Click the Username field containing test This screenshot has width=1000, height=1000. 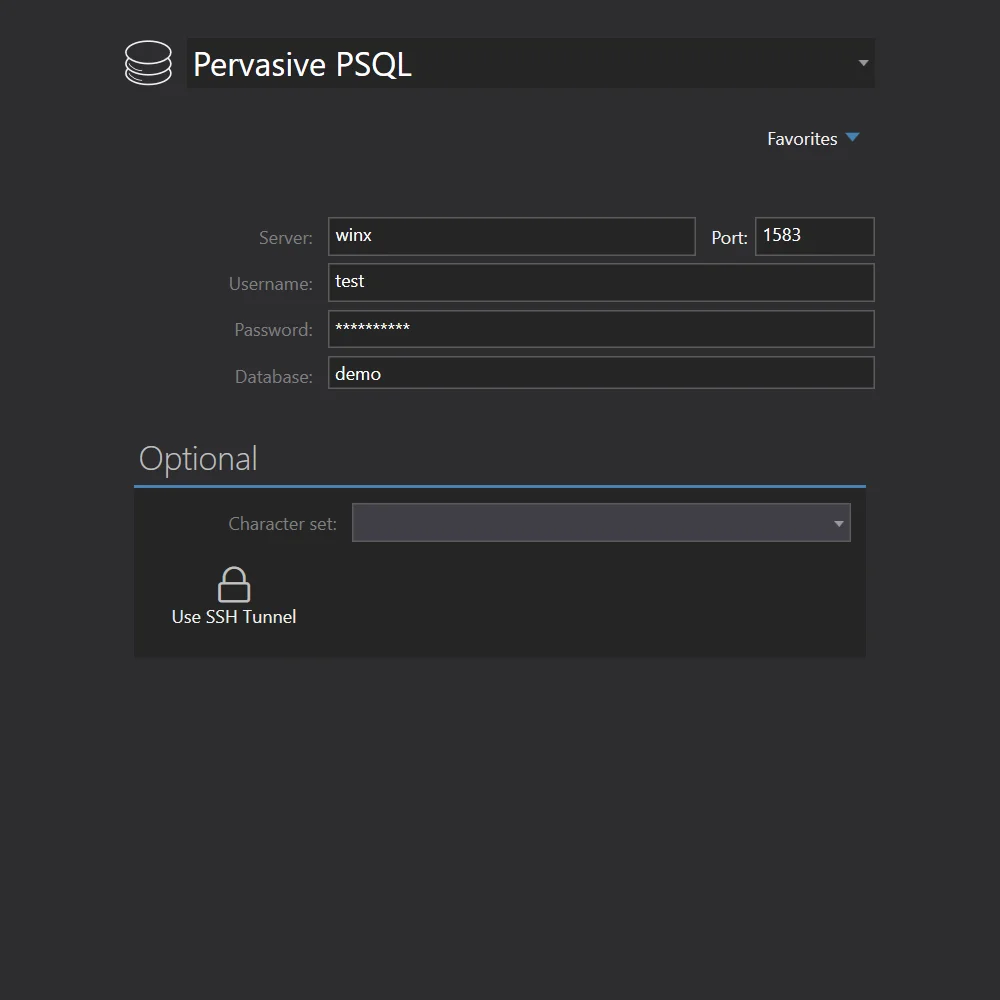(600, 282)
